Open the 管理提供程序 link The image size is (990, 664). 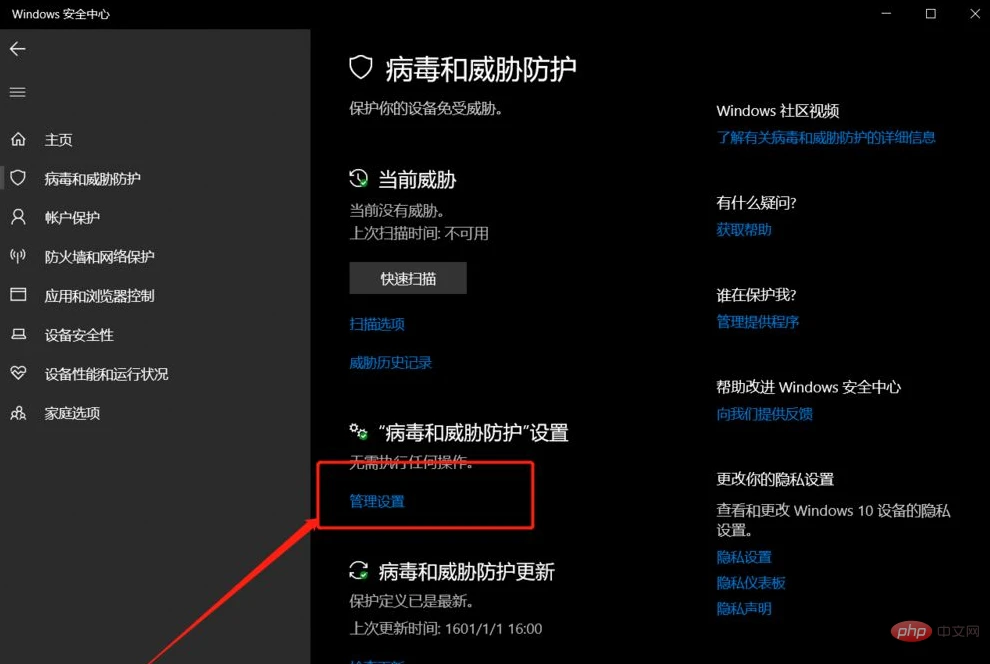coord(758,321)
